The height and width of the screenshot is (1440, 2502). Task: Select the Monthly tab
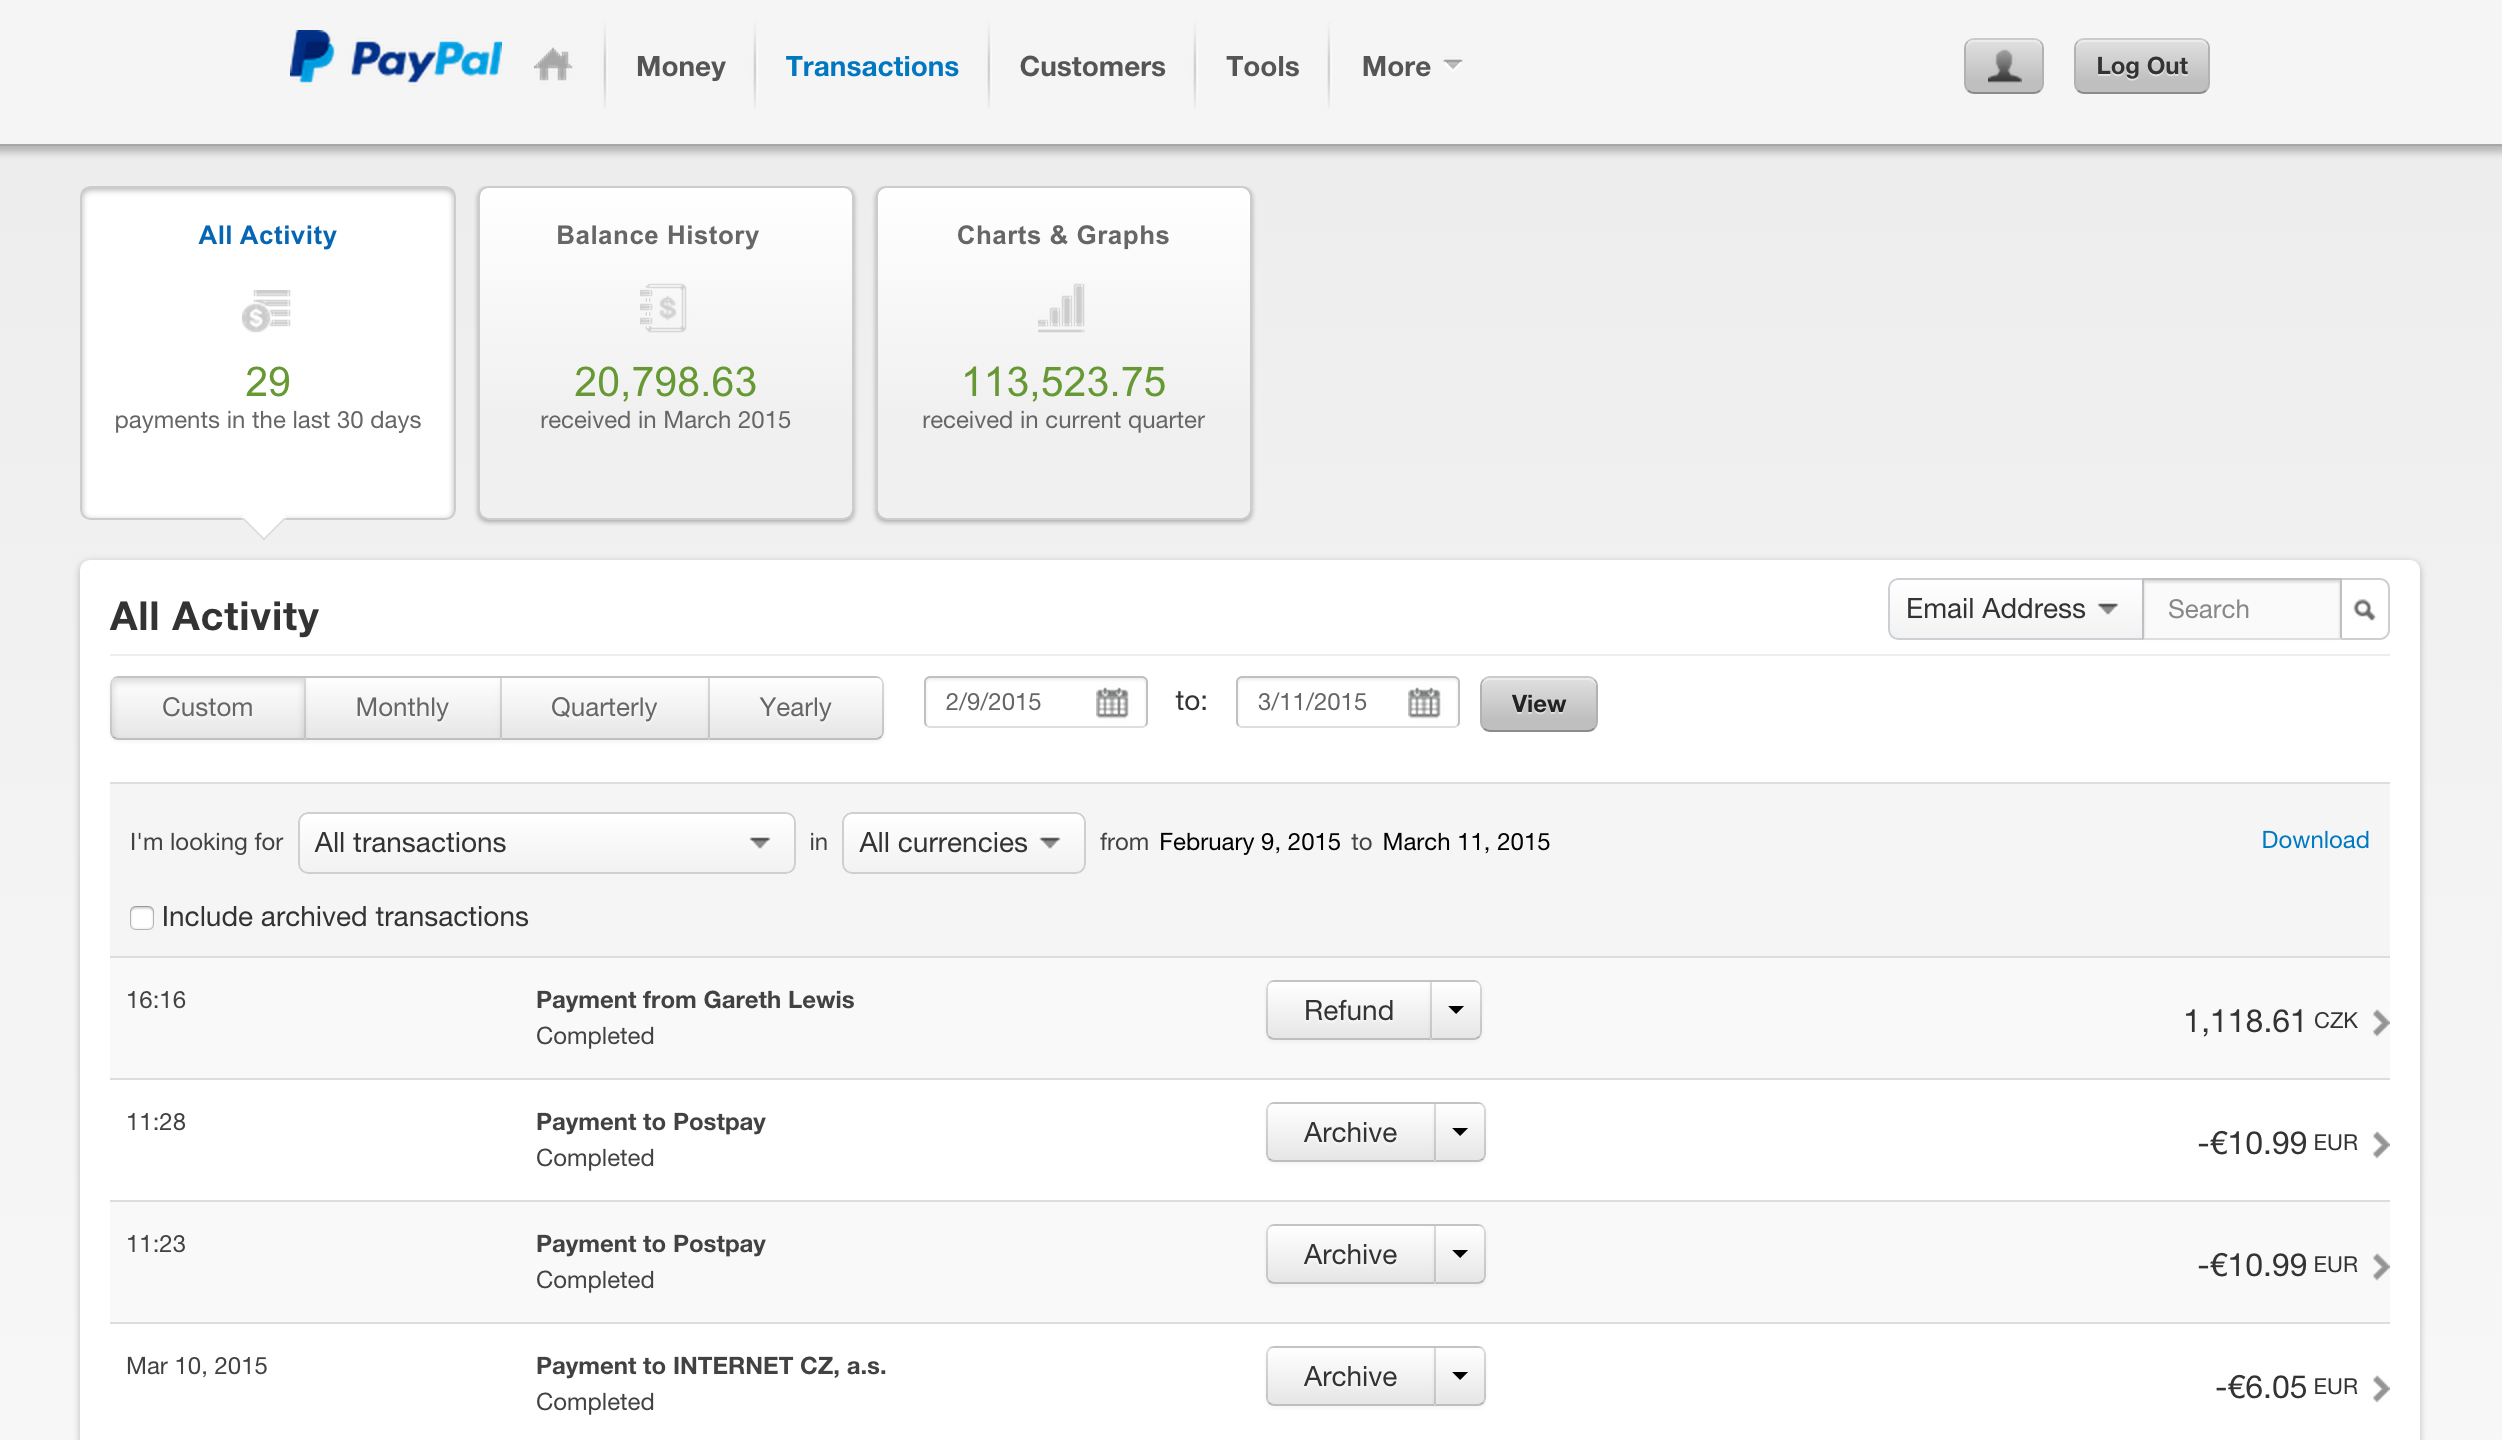pos(402,707)
